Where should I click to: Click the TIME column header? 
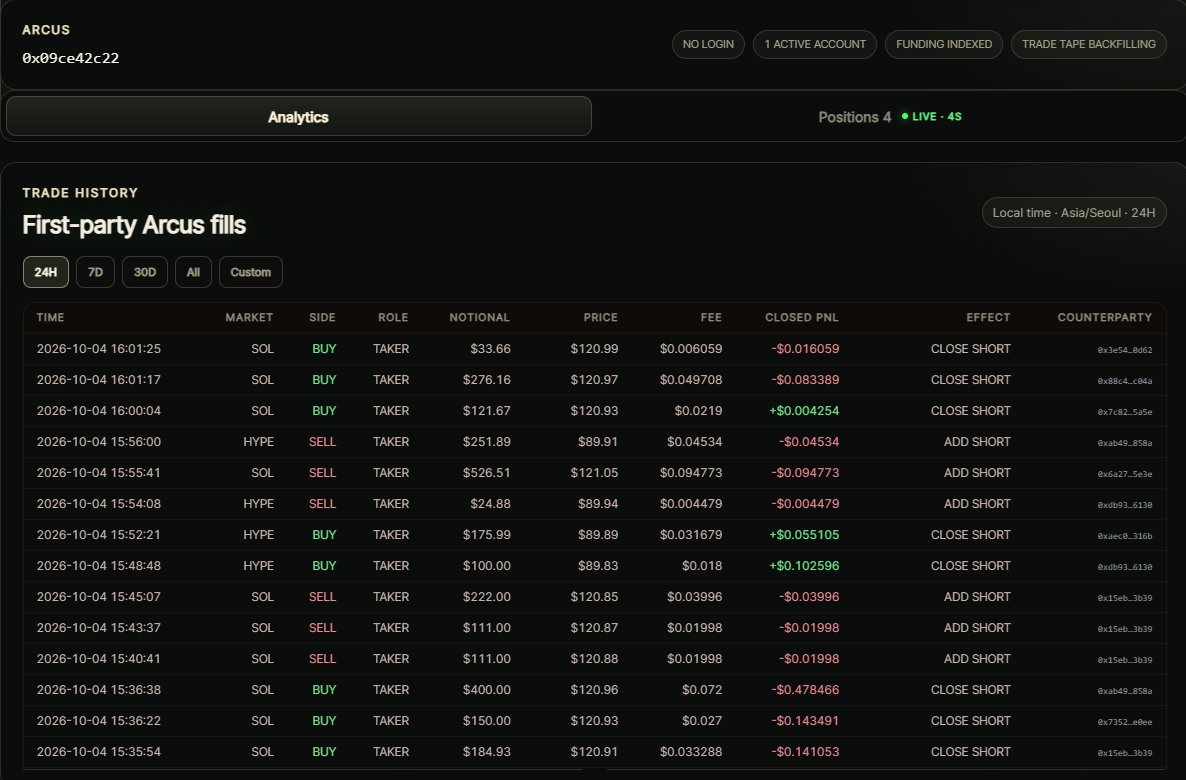51,318
